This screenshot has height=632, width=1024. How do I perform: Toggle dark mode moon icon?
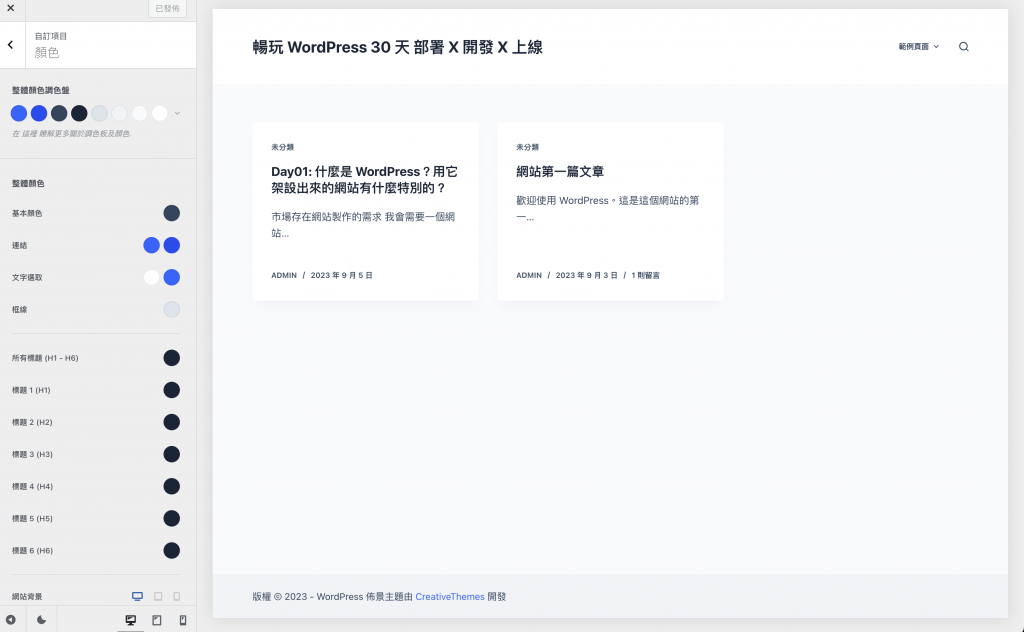41,620
